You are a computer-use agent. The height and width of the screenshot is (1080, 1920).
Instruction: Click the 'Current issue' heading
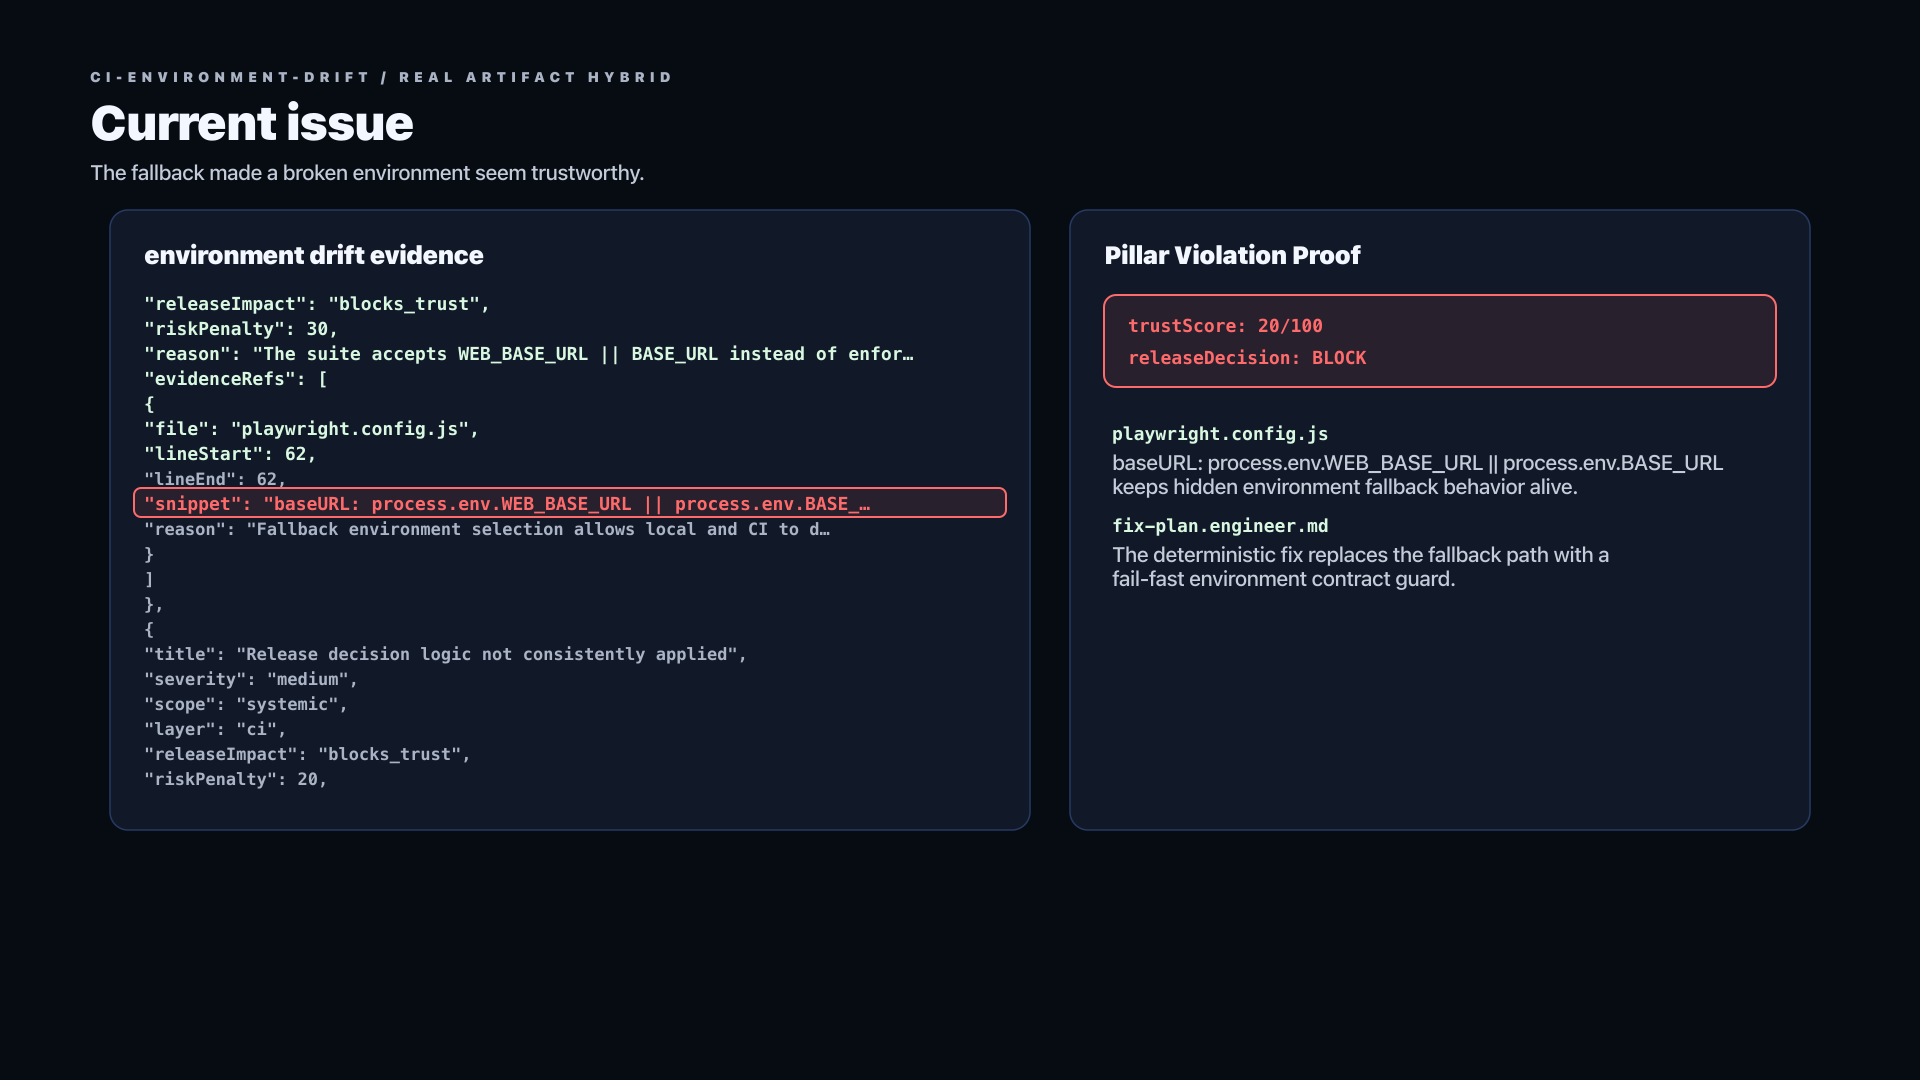252,123
